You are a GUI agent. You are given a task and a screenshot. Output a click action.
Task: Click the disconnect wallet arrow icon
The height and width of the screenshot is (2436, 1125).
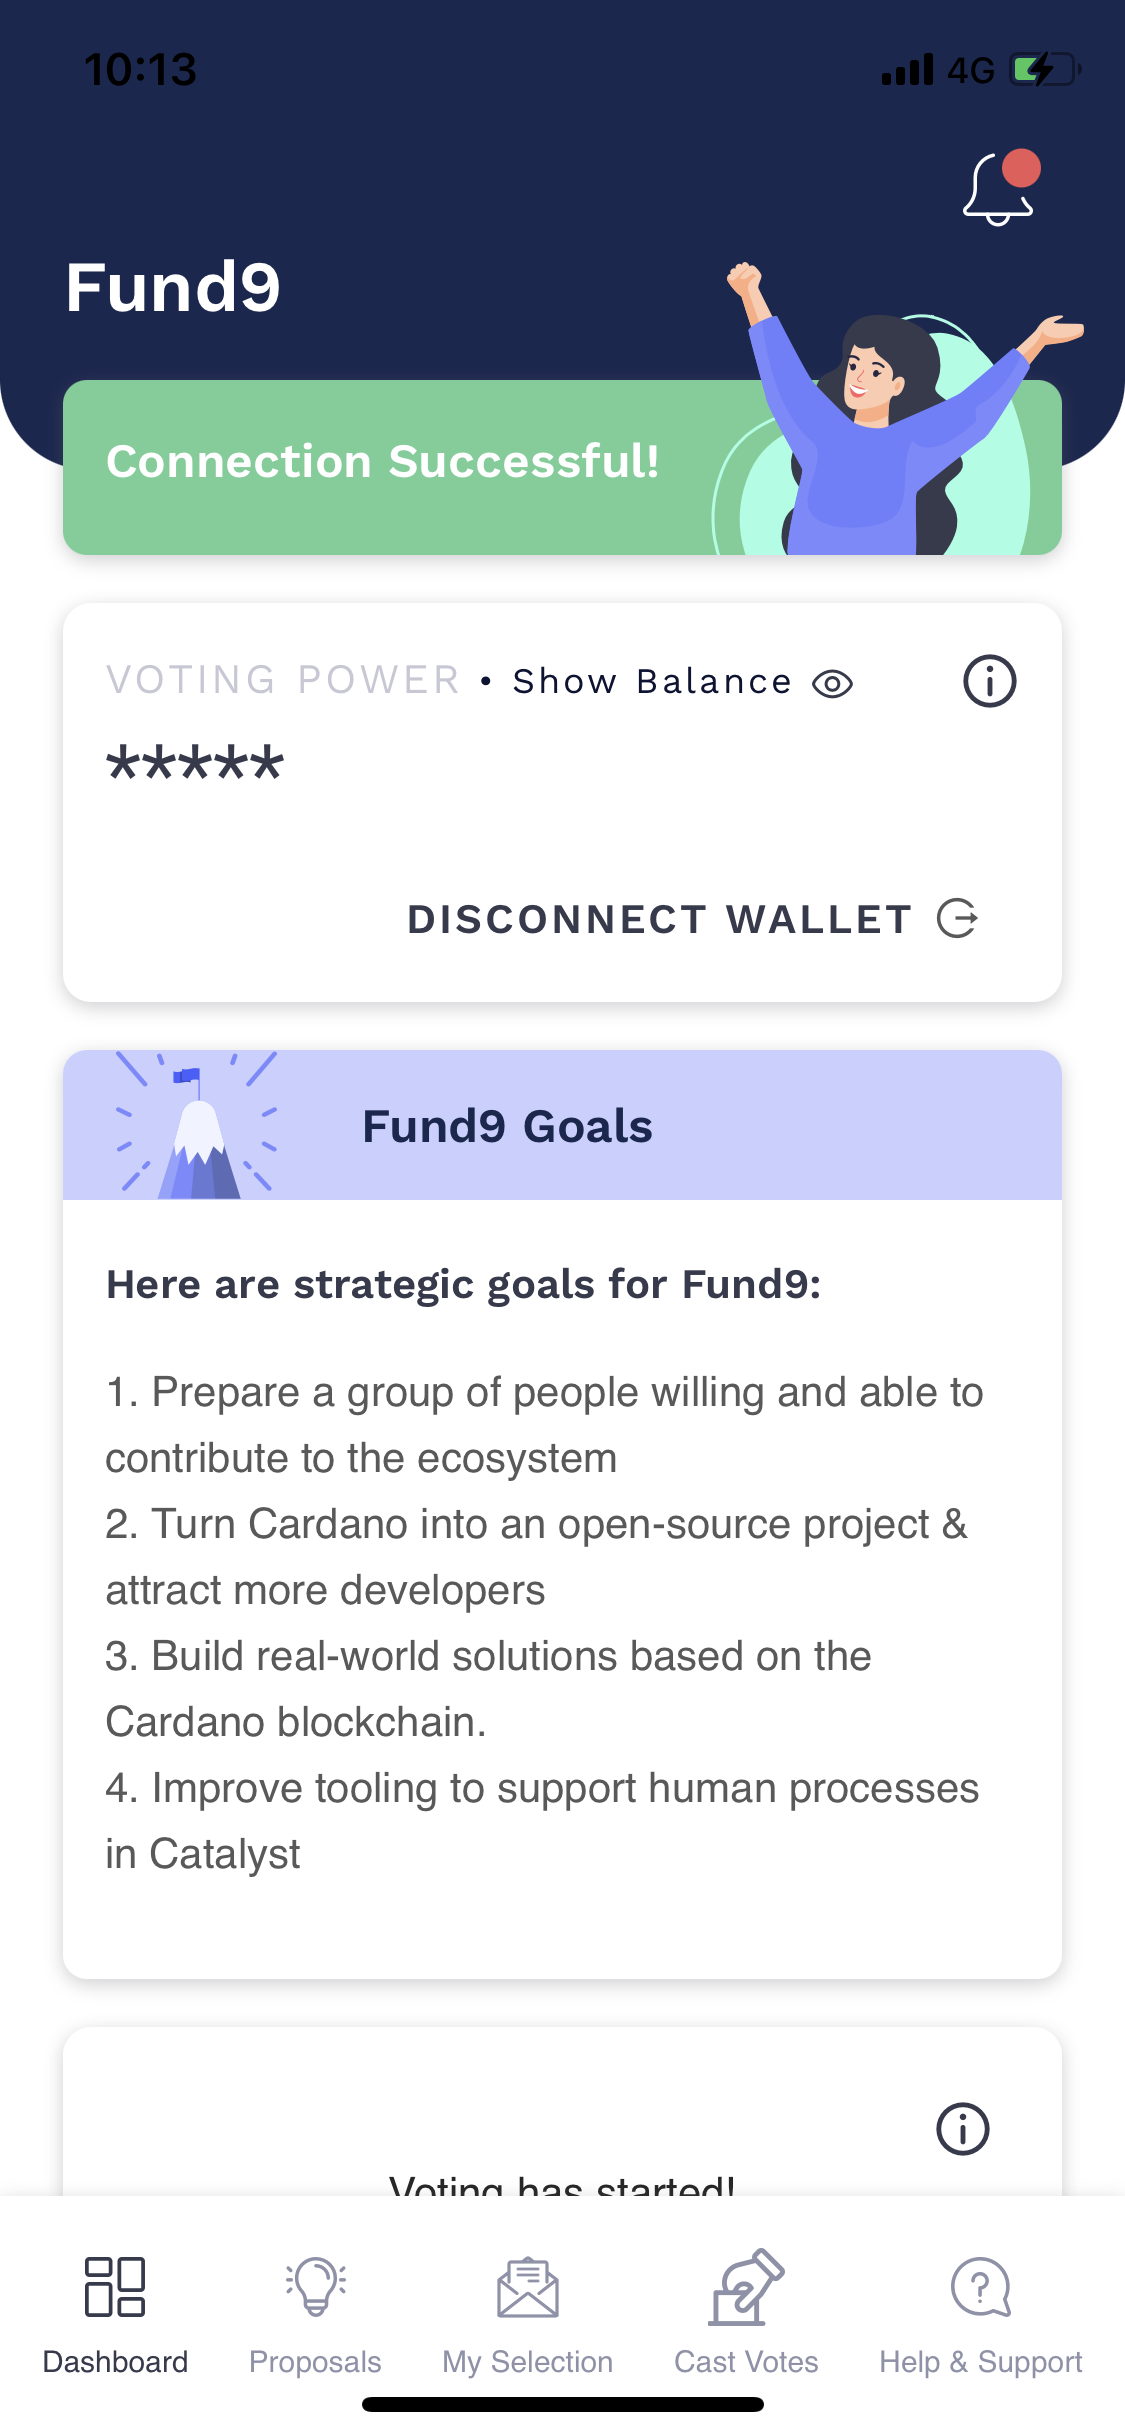tap(957, 918)
